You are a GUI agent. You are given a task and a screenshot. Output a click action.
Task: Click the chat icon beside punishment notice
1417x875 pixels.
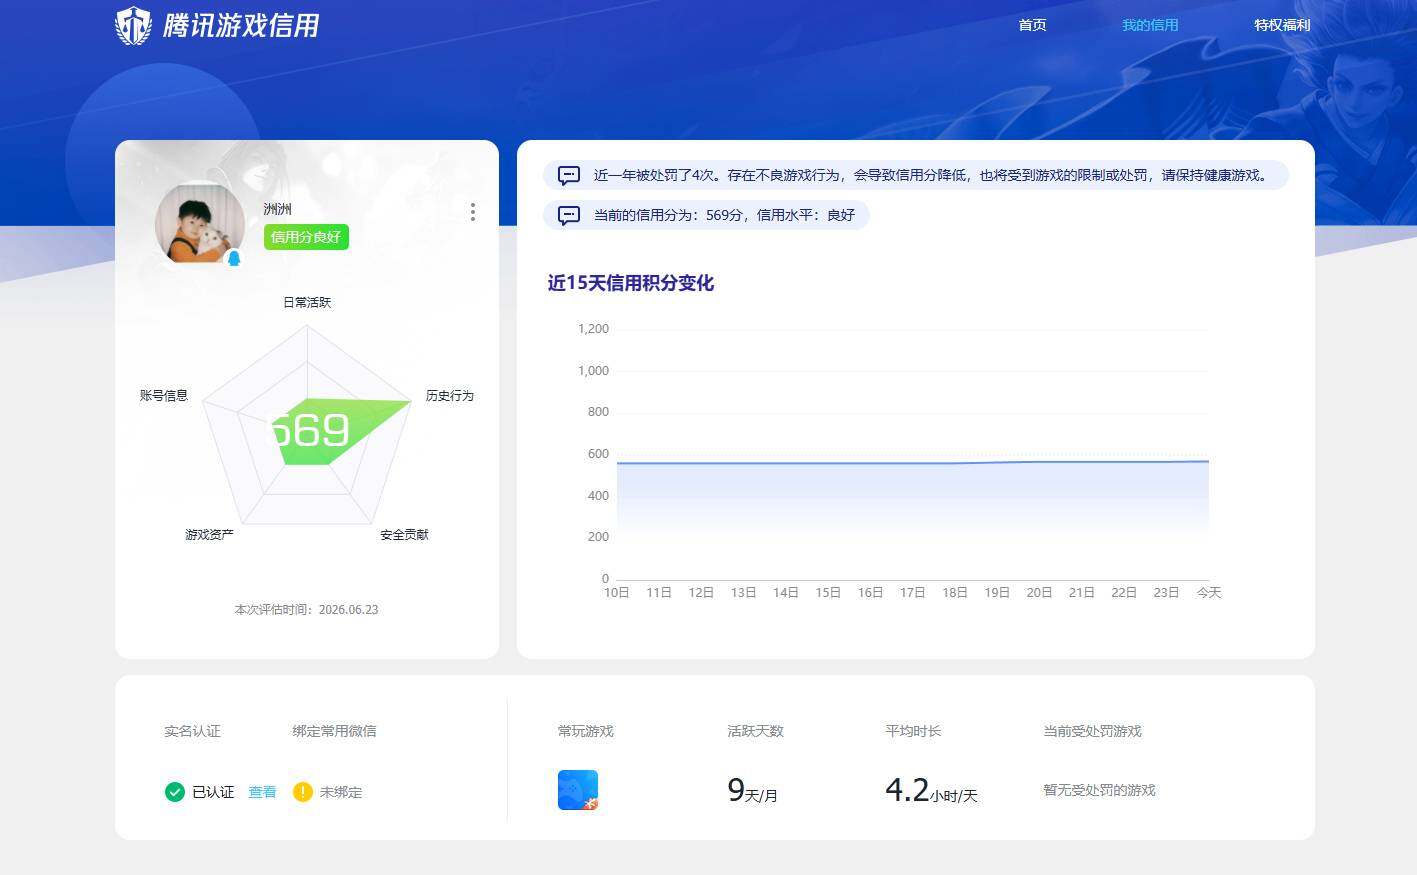point(569,176)
